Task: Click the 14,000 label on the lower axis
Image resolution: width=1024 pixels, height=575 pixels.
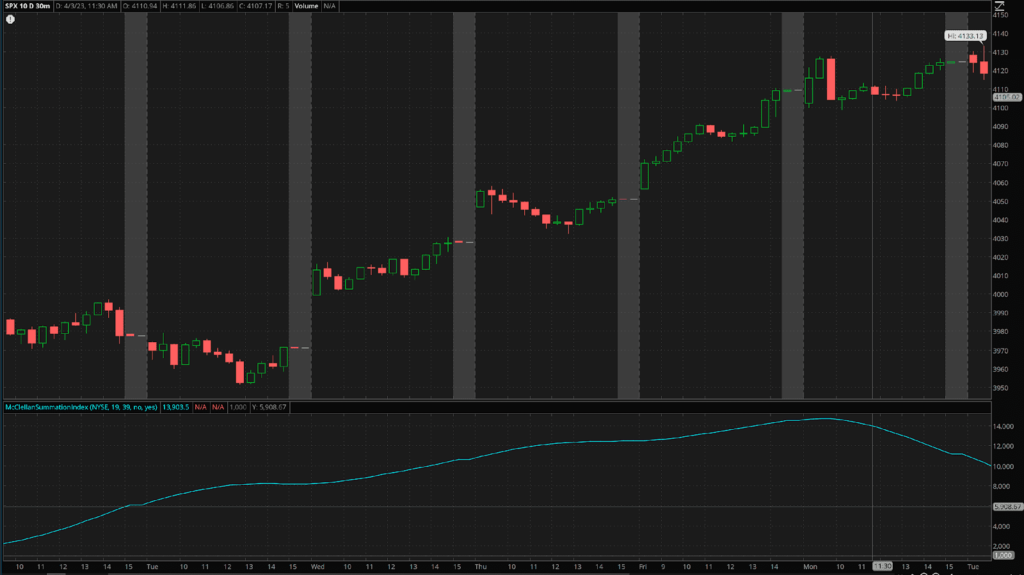Action: tap(1003, 427)
